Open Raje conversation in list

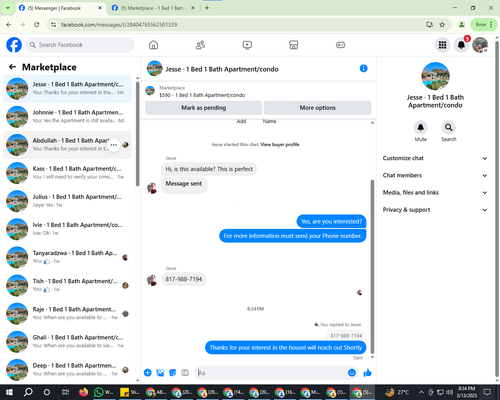[67, 314]
